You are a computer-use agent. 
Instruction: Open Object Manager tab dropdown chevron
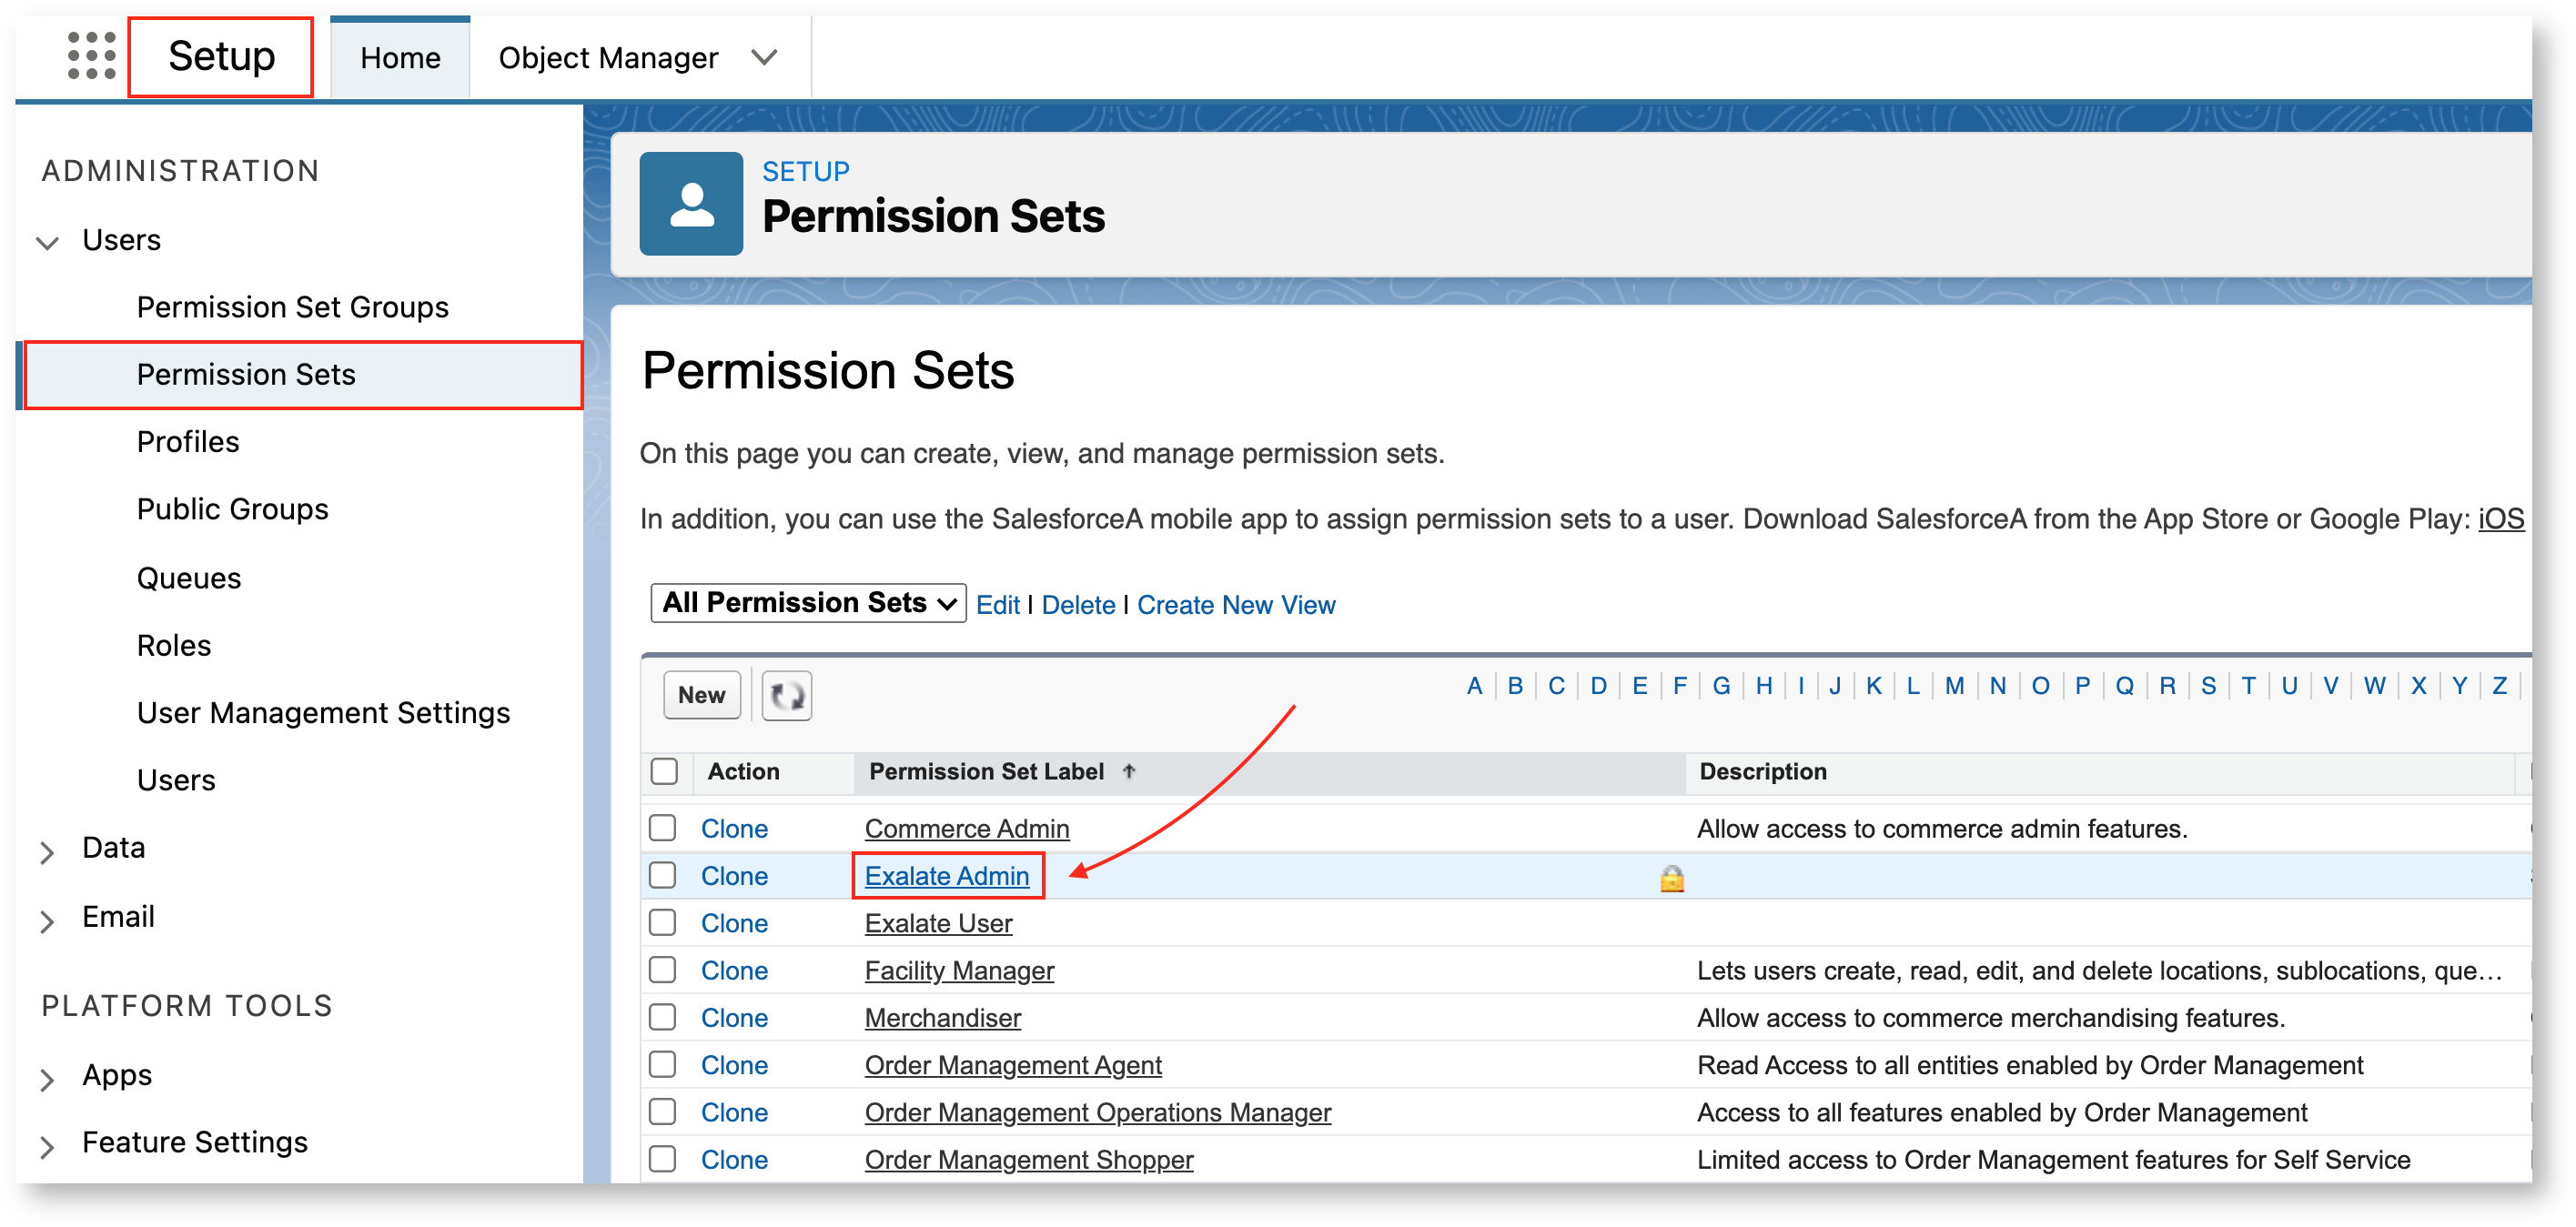764,58
